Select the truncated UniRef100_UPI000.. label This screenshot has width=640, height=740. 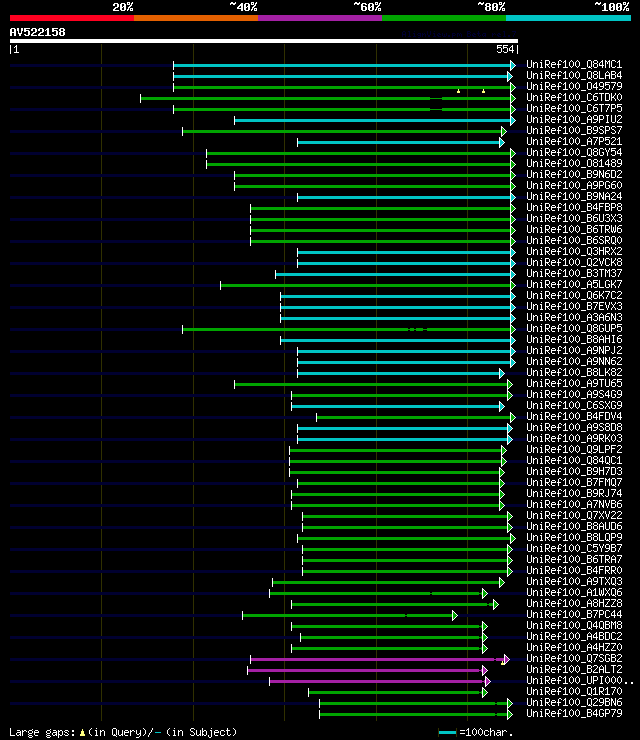click(580, 681)
